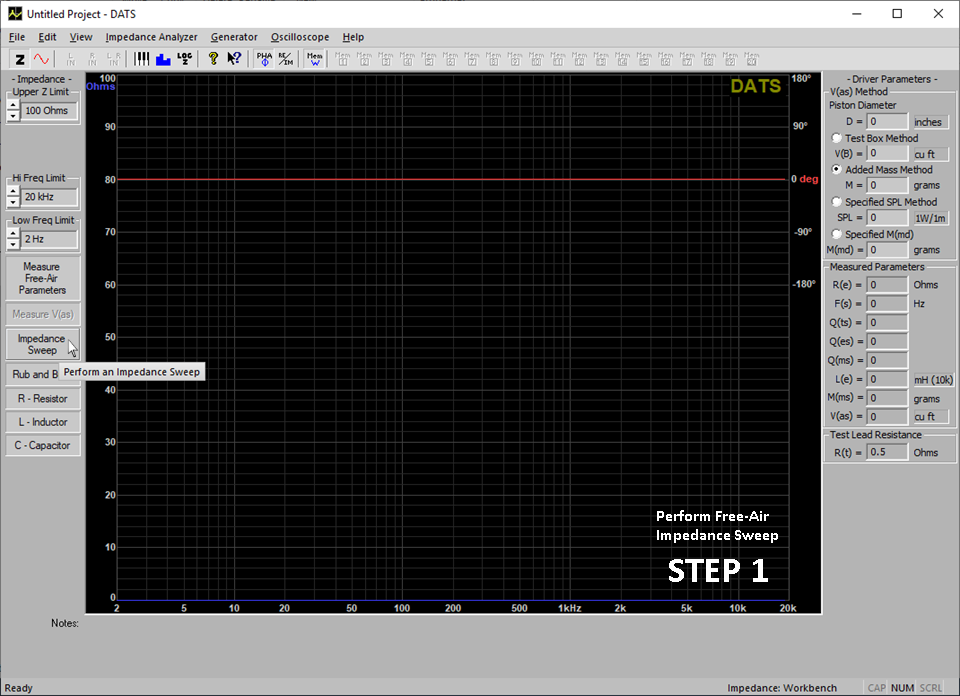
Task: Click the DATS app icon in title bar
Action: pyautogui.click(x=15, y=13)
